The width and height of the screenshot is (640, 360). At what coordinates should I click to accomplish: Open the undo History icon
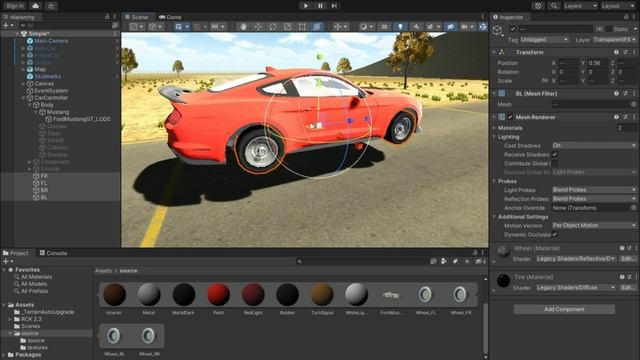pyautogui.click(x=538, y=6)
